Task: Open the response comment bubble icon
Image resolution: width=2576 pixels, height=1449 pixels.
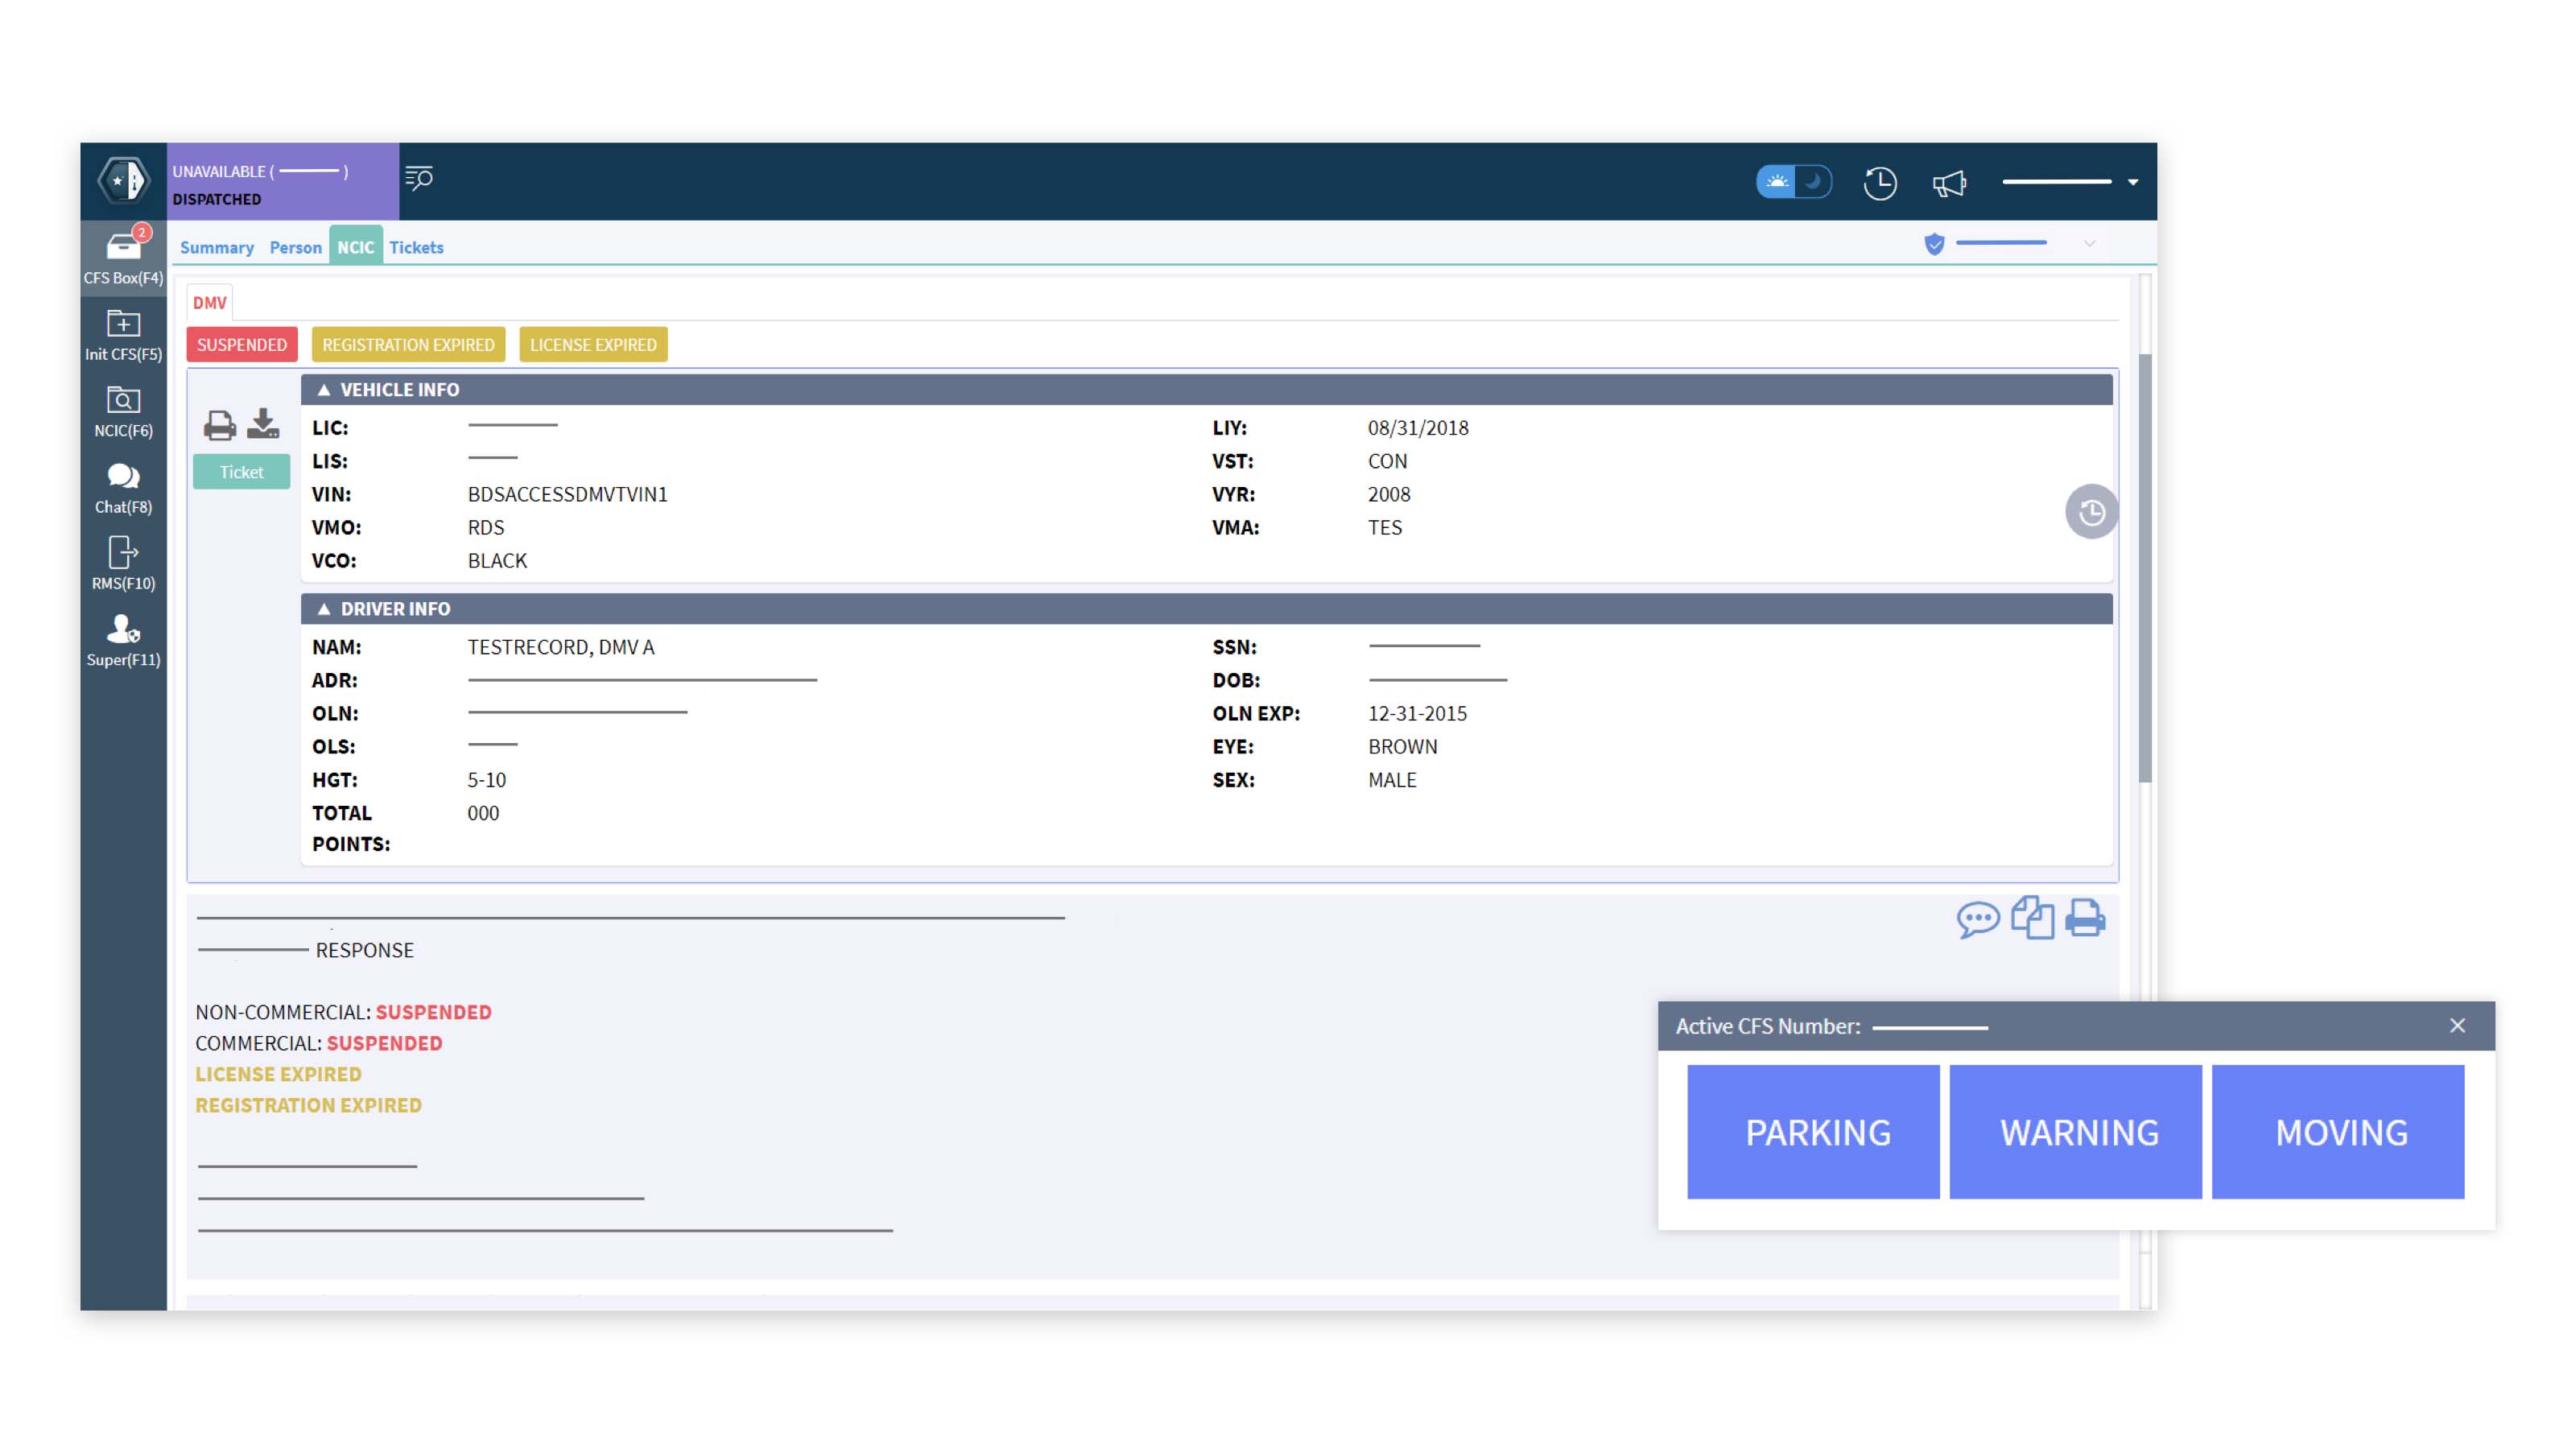Action: coord(1977,918)
